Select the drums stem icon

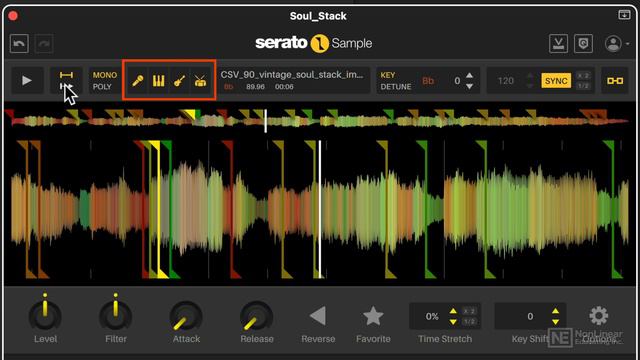(200, 81)
